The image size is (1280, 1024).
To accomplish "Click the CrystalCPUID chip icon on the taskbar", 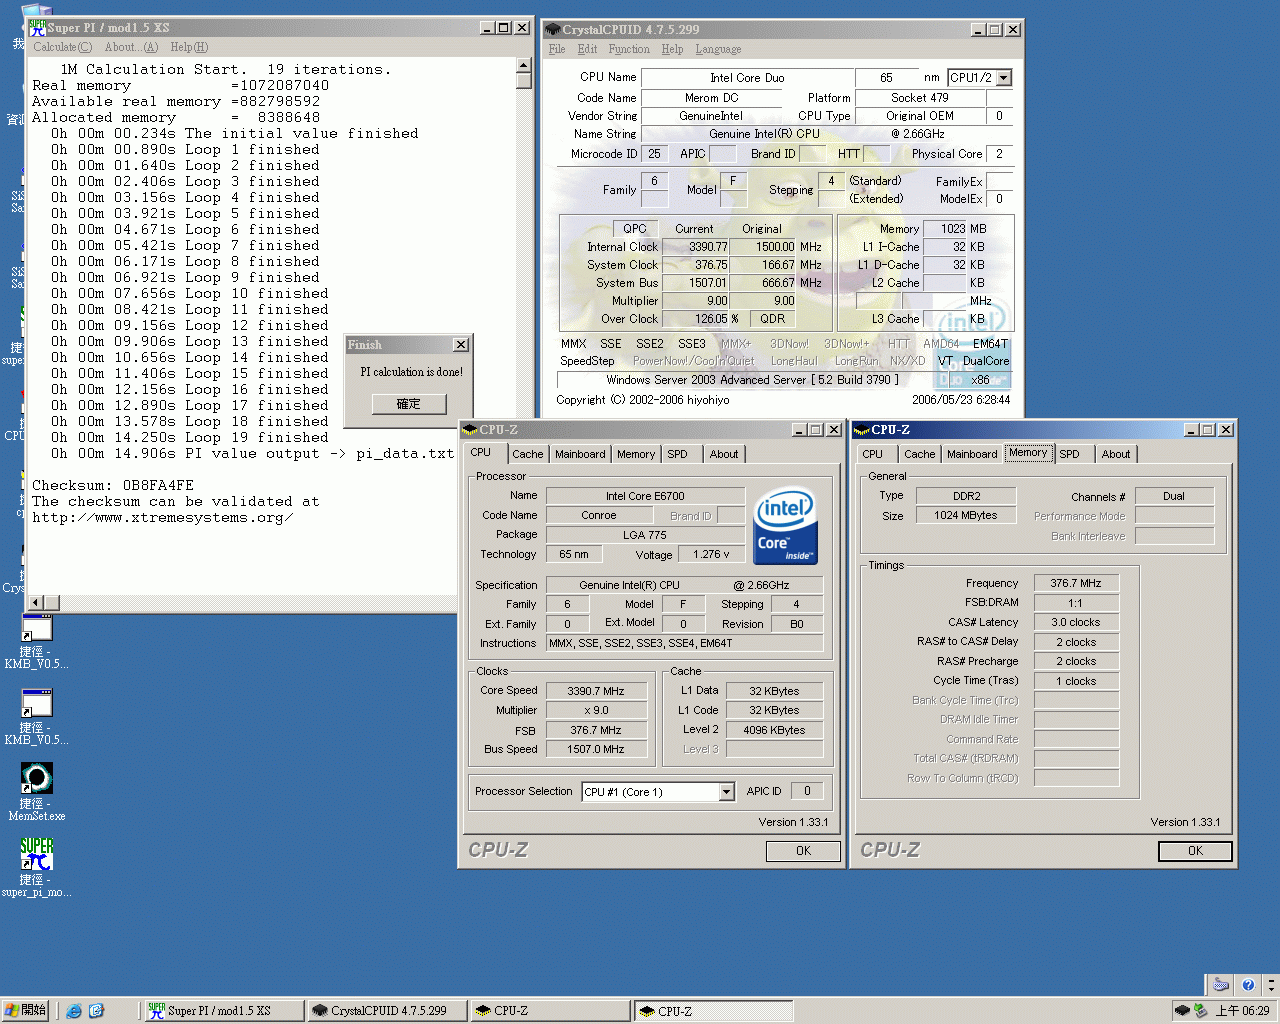I will click(318, 1010).
